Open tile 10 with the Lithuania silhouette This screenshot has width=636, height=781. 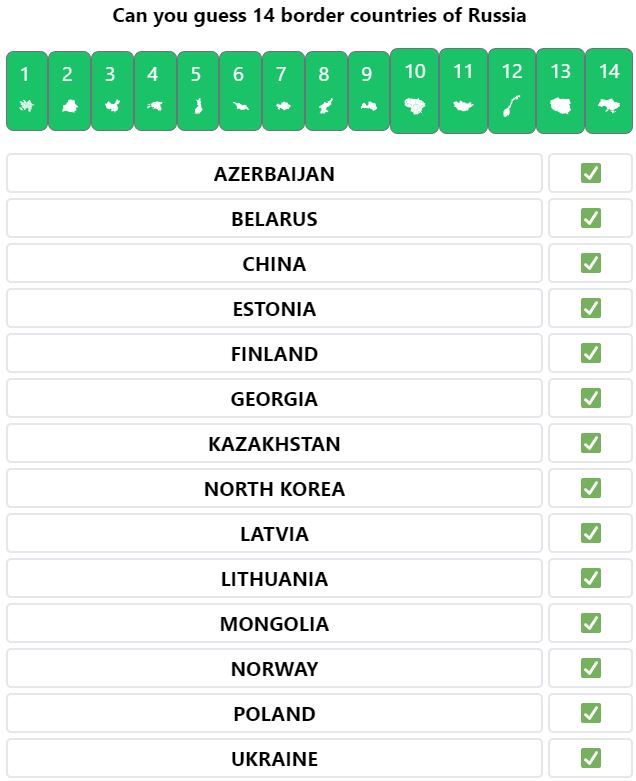[414, 91]
